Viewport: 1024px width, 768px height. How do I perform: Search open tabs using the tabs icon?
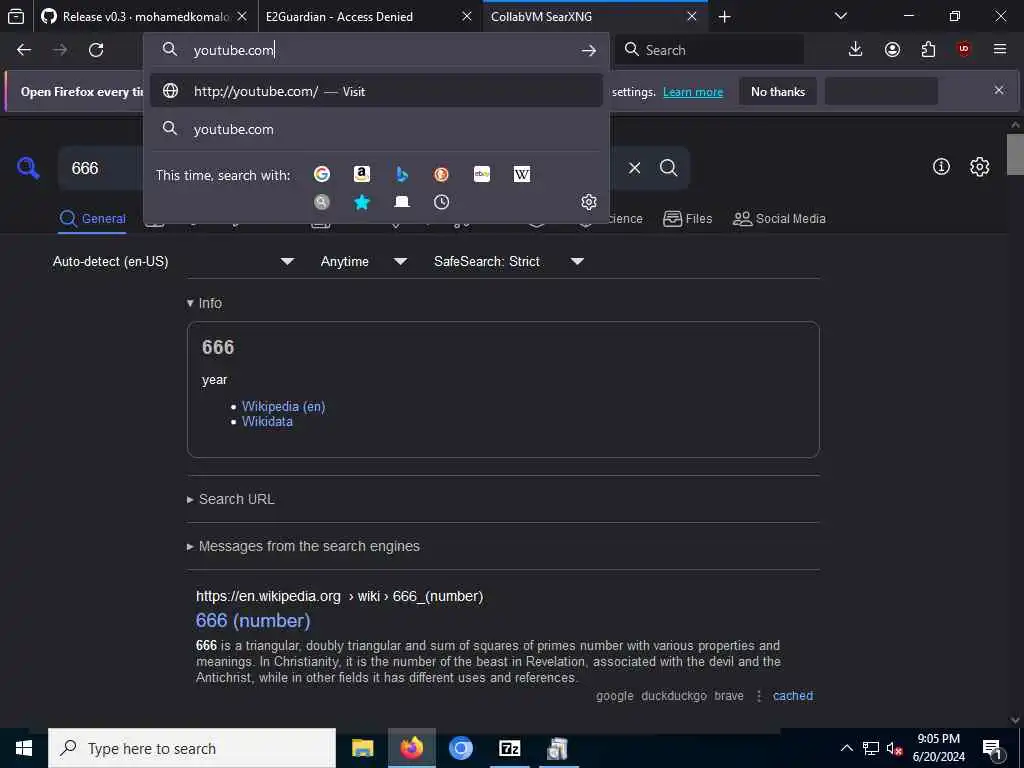tap(402, 202)
